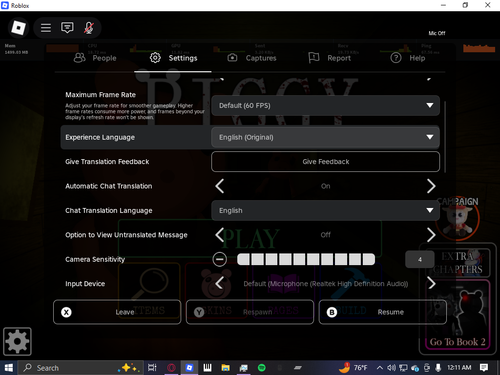
Task: Click left arrow for Untranslated Message option
Action: [x=220, y=235]
